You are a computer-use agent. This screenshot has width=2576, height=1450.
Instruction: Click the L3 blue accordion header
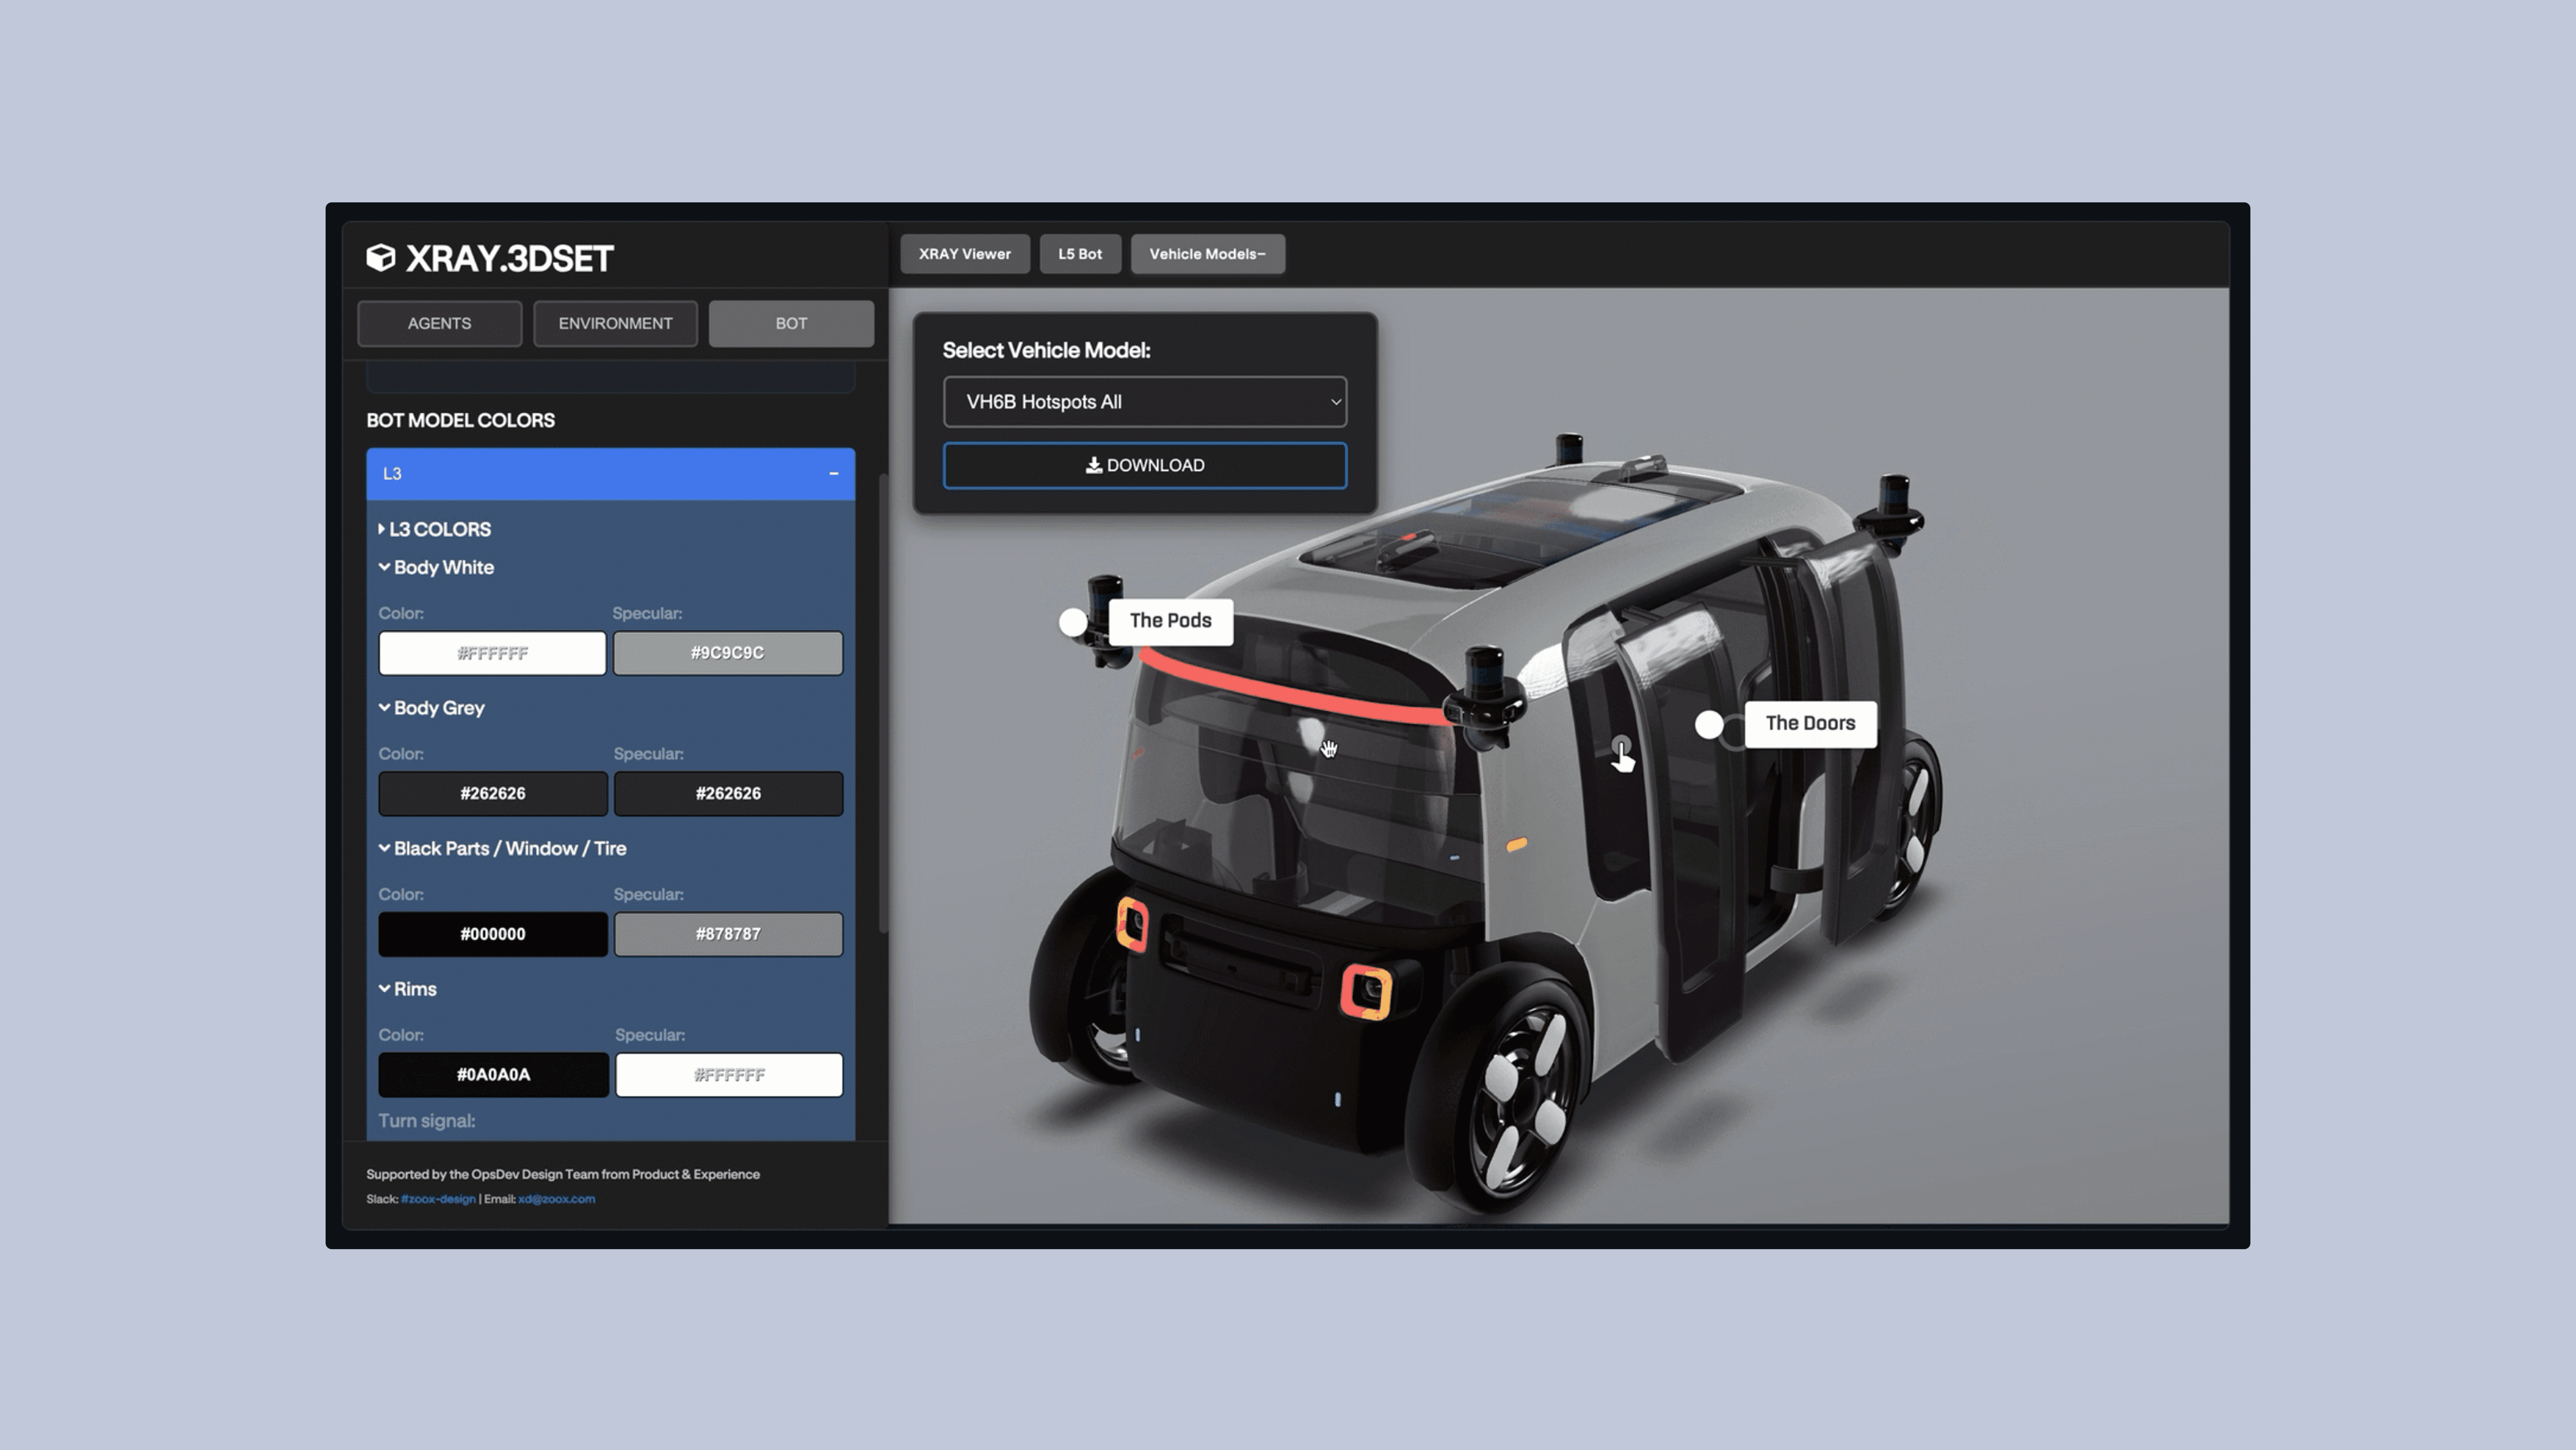tap(610, 474)
